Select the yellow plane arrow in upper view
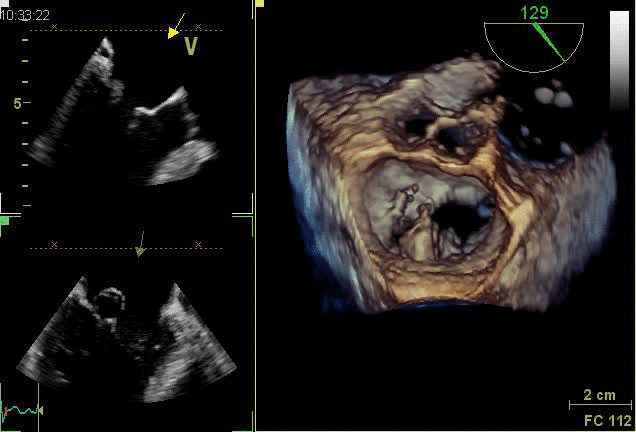Screen dimensions: 636x432 176,26
